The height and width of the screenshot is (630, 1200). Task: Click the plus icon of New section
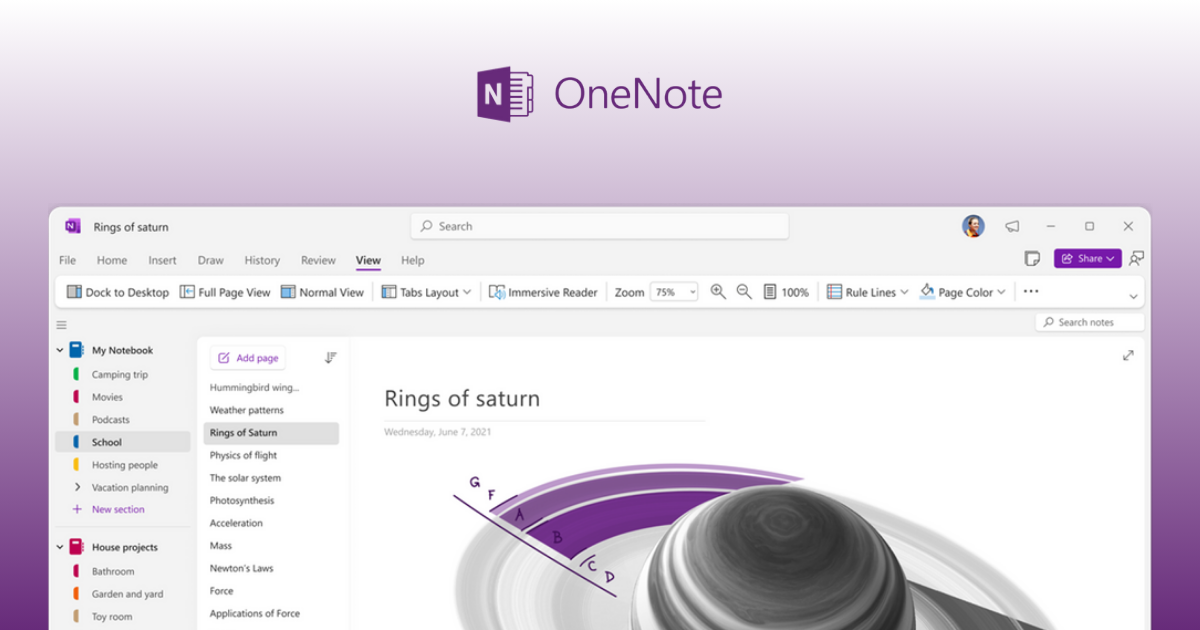coord(77,509)
